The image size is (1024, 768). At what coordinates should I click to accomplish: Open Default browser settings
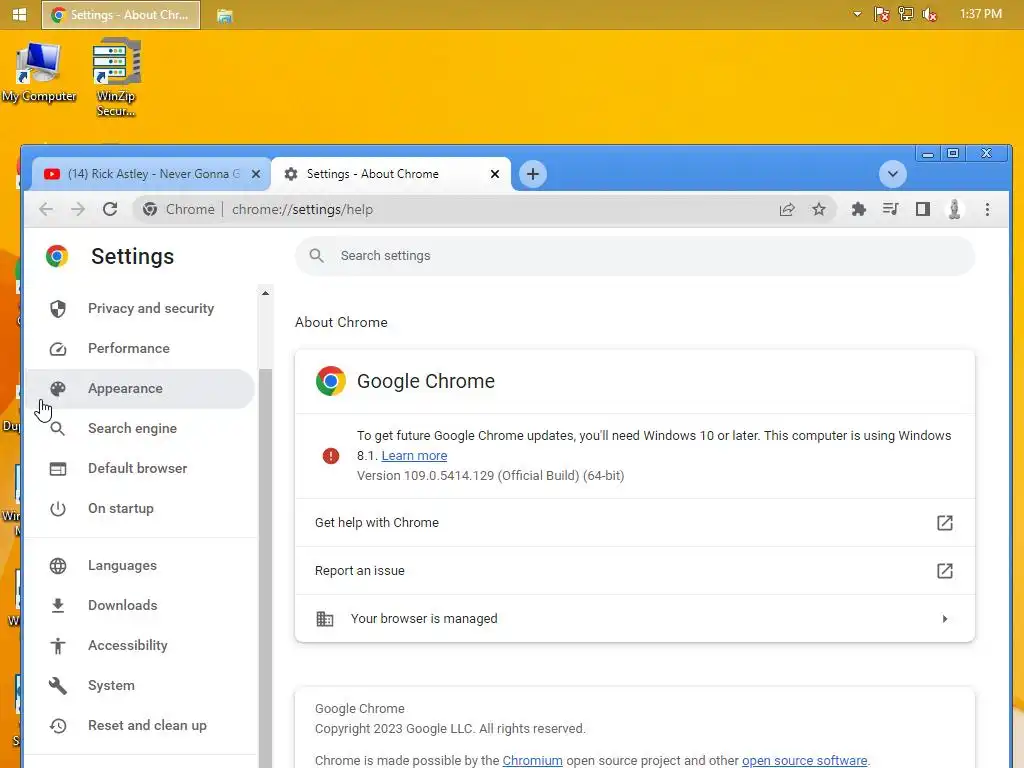[x=140, y=468]
